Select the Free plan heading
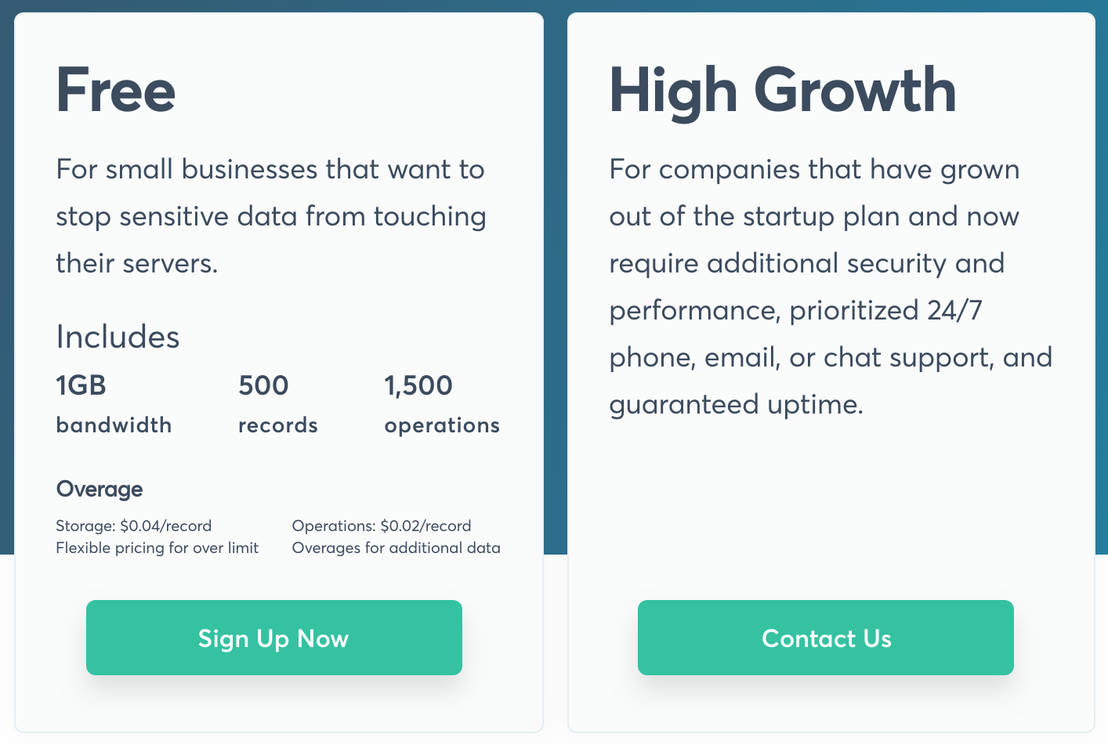This screenshot has height=744, width=1108. pos(115,90)
